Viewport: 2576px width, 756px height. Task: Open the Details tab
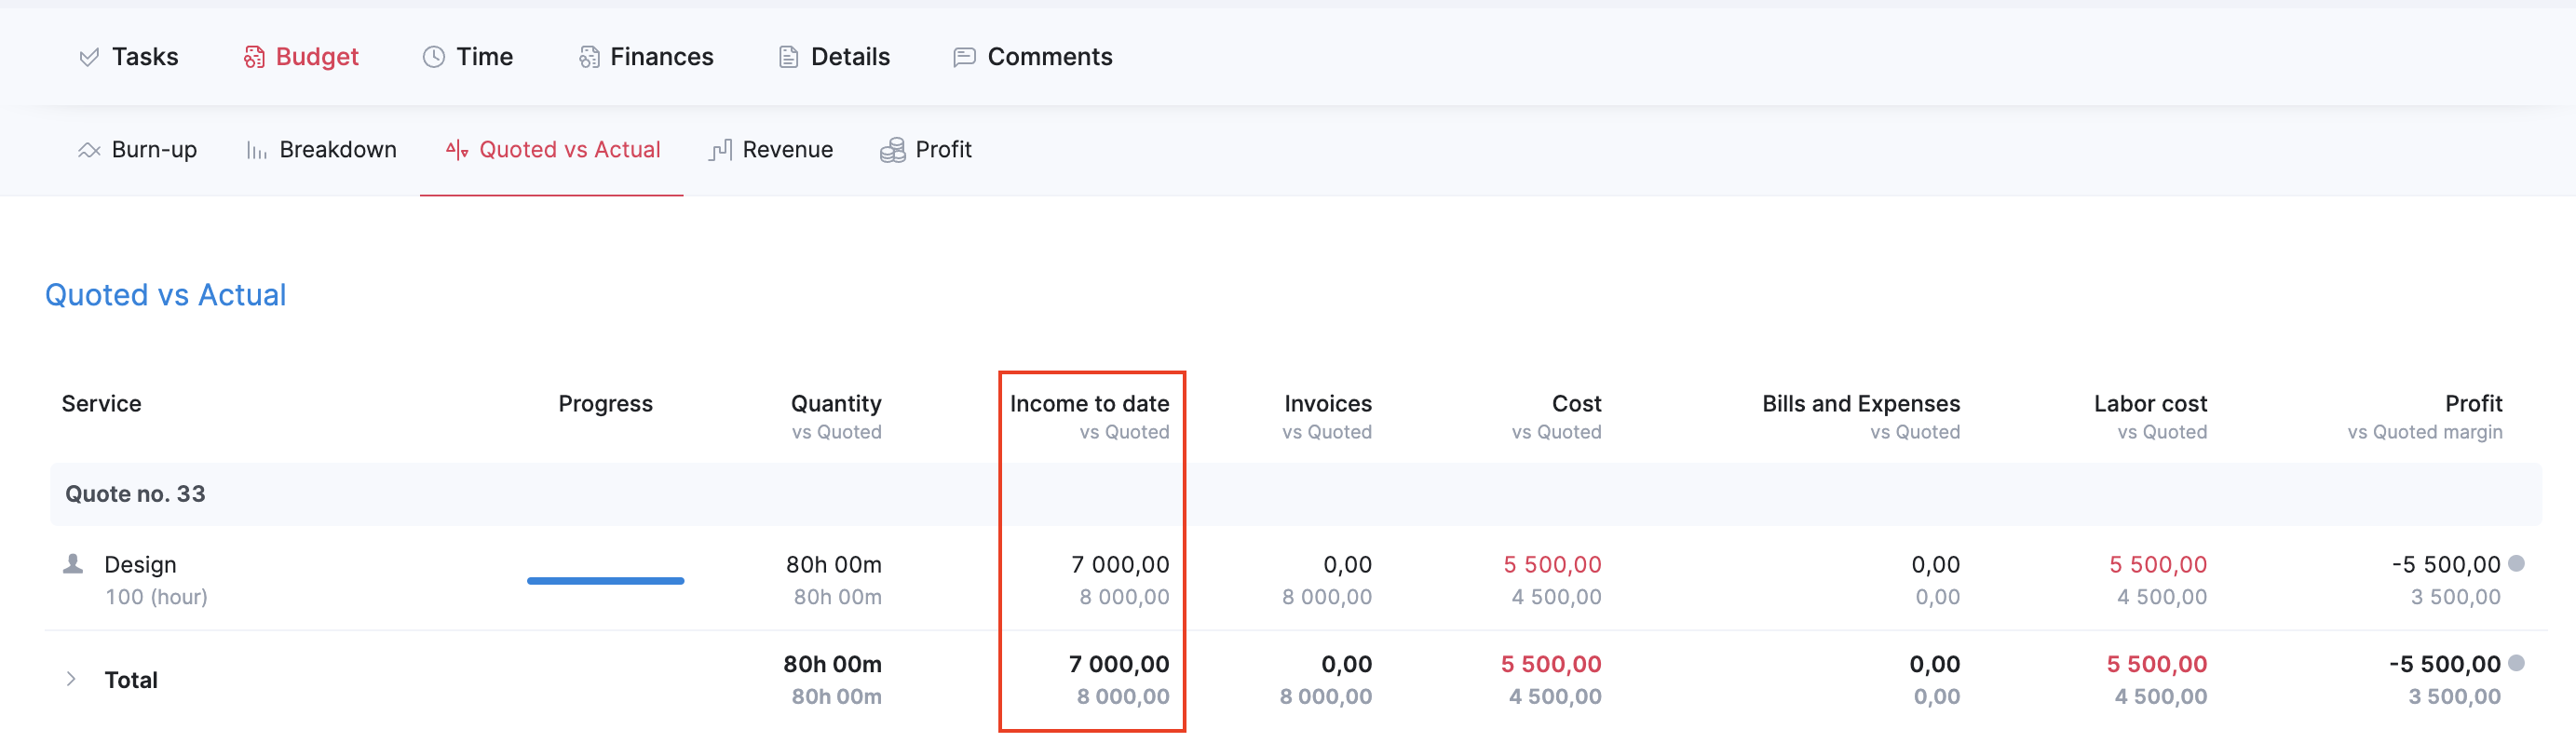pyautogui.click(x=834, y=57)
